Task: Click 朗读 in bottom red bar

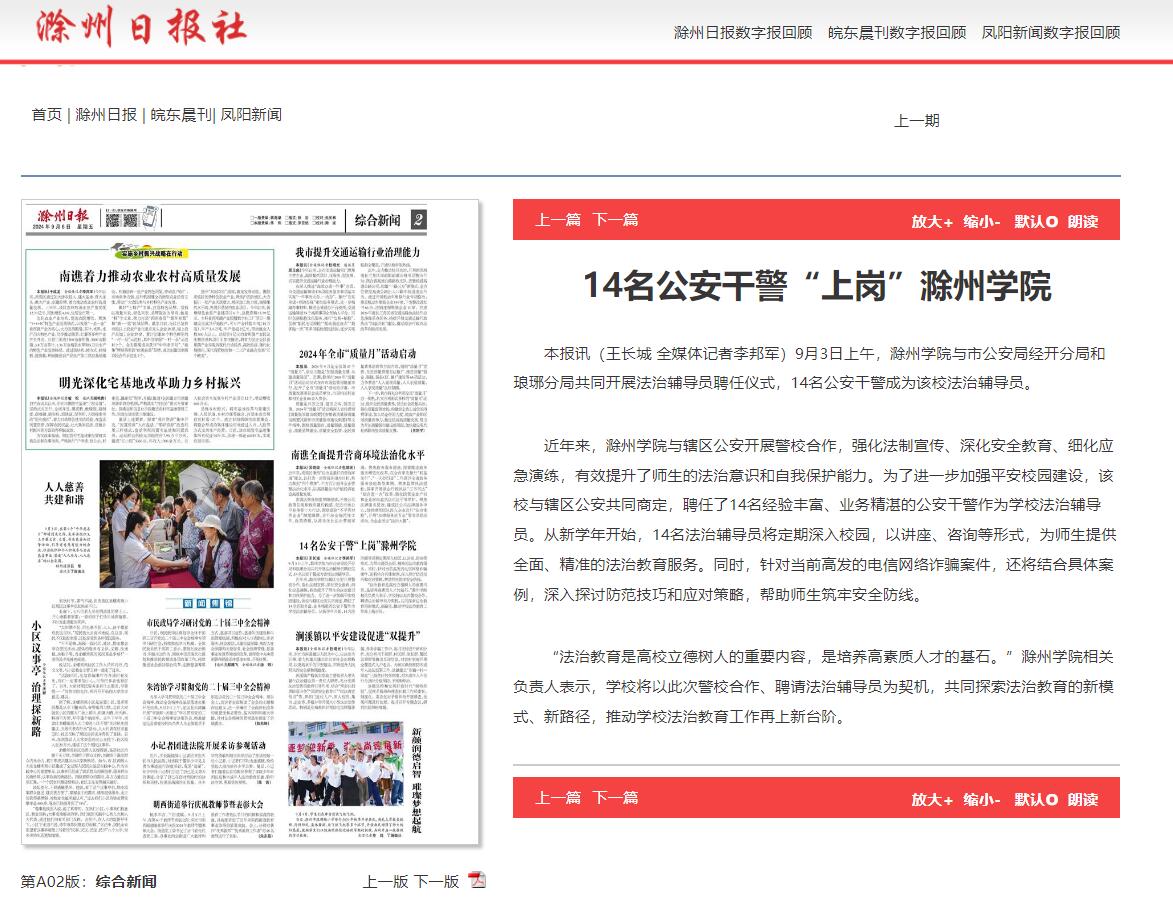Action: point(1082,800)
